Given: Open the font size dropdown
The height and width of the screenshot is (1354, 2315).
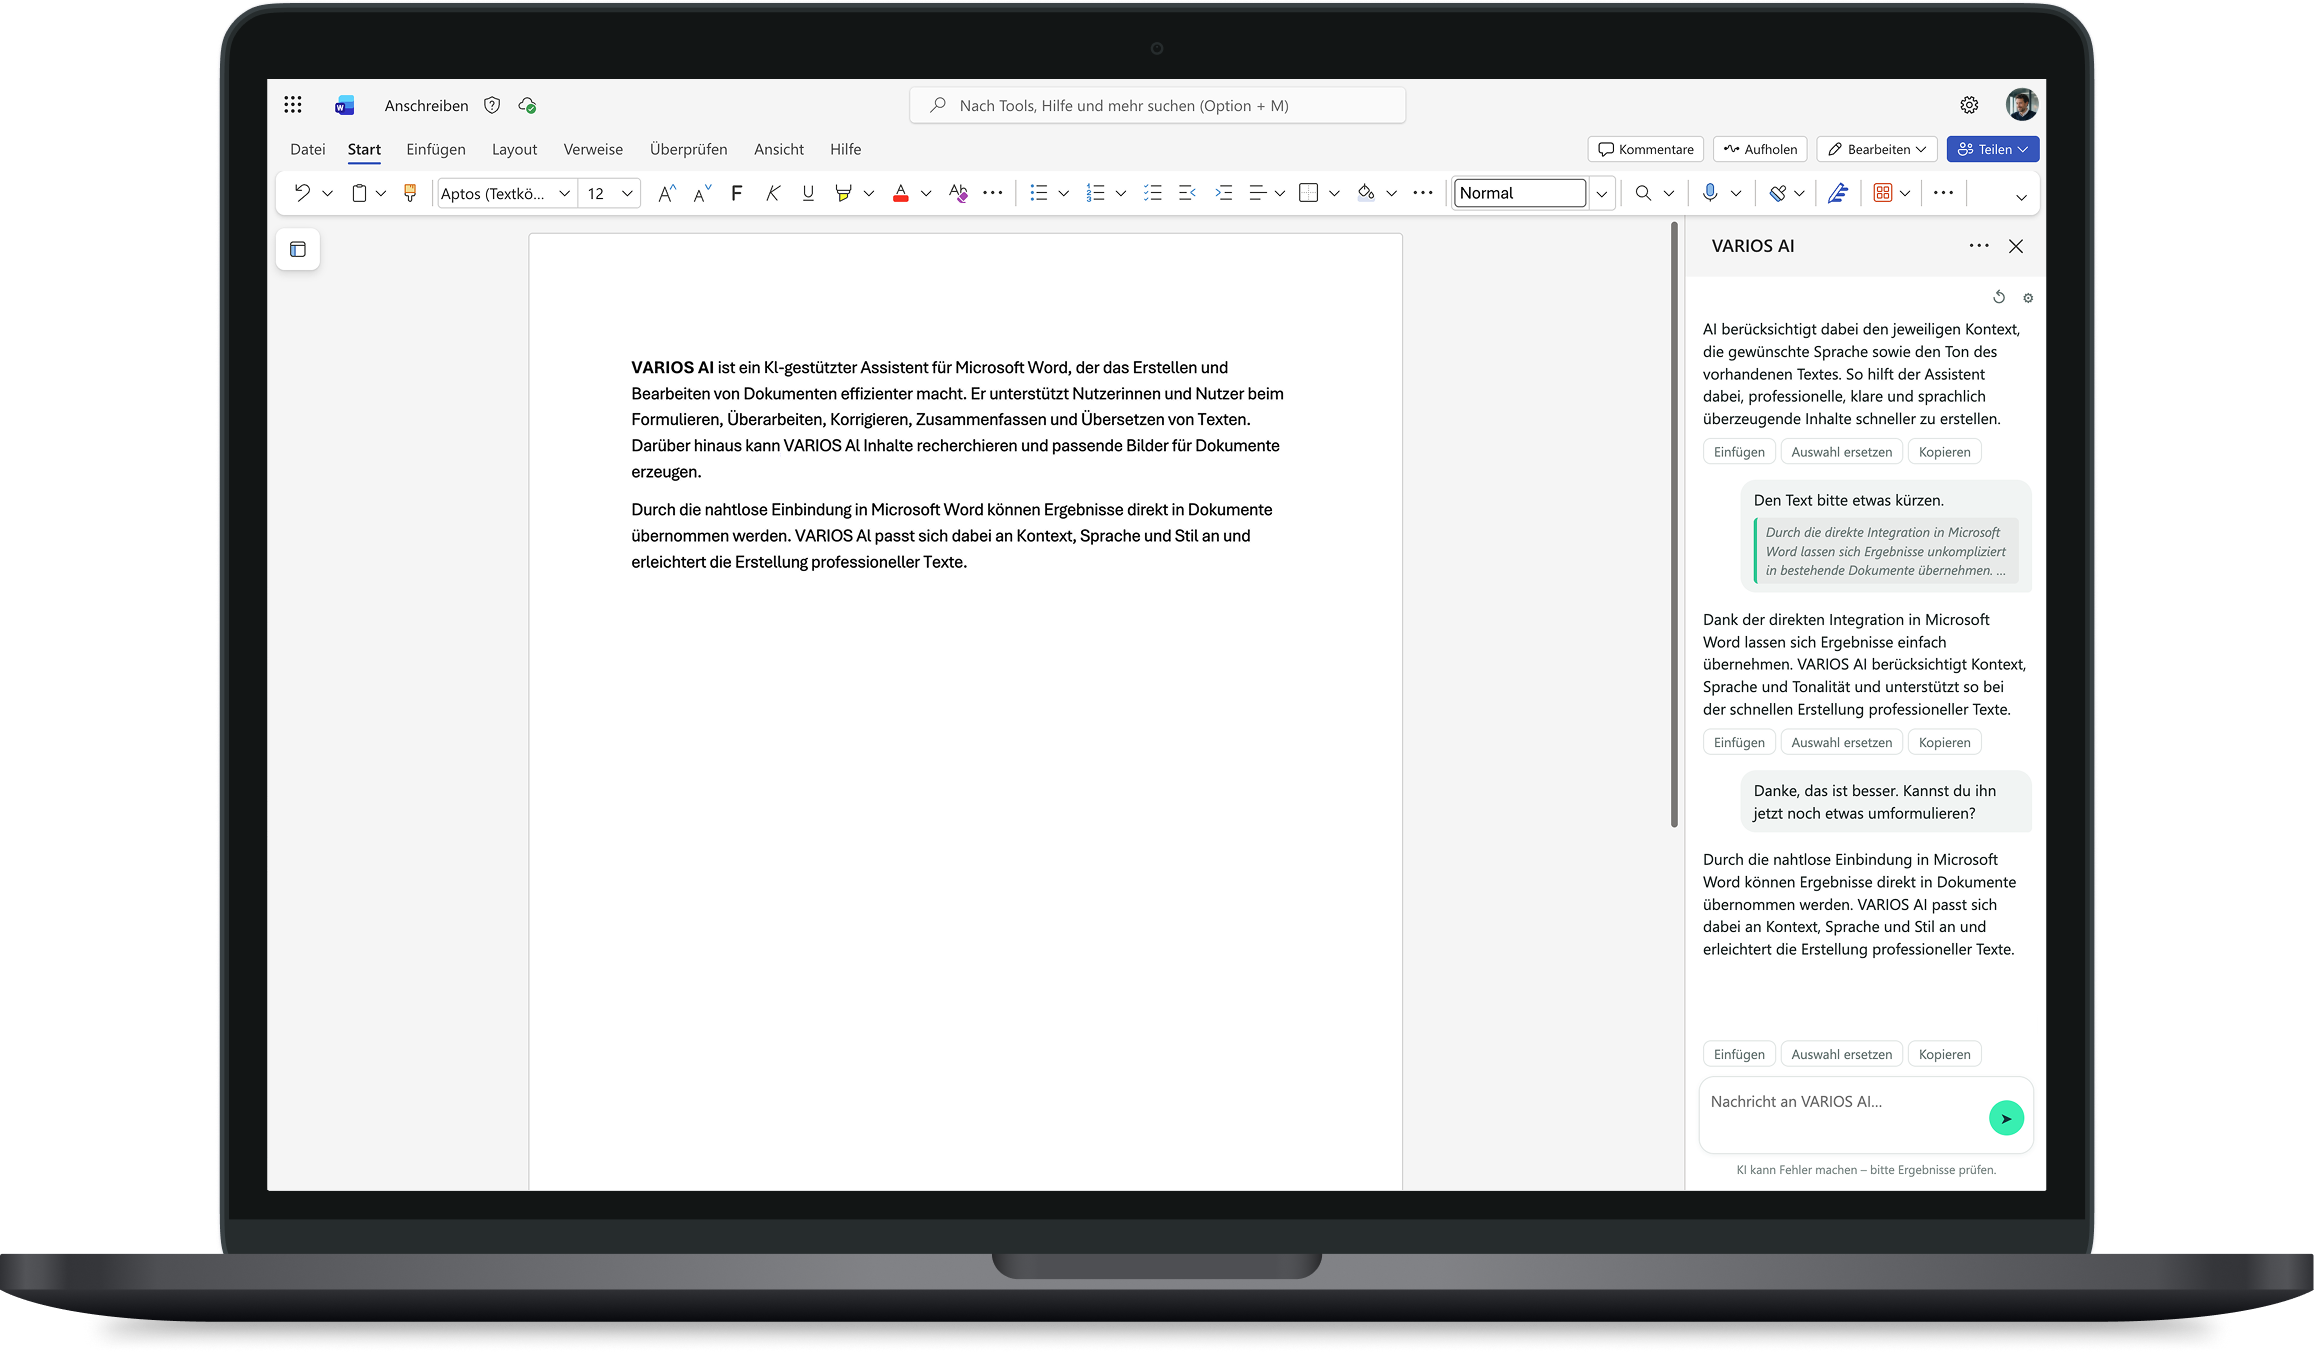Looking at the screenshot, I should coord(627,194).
